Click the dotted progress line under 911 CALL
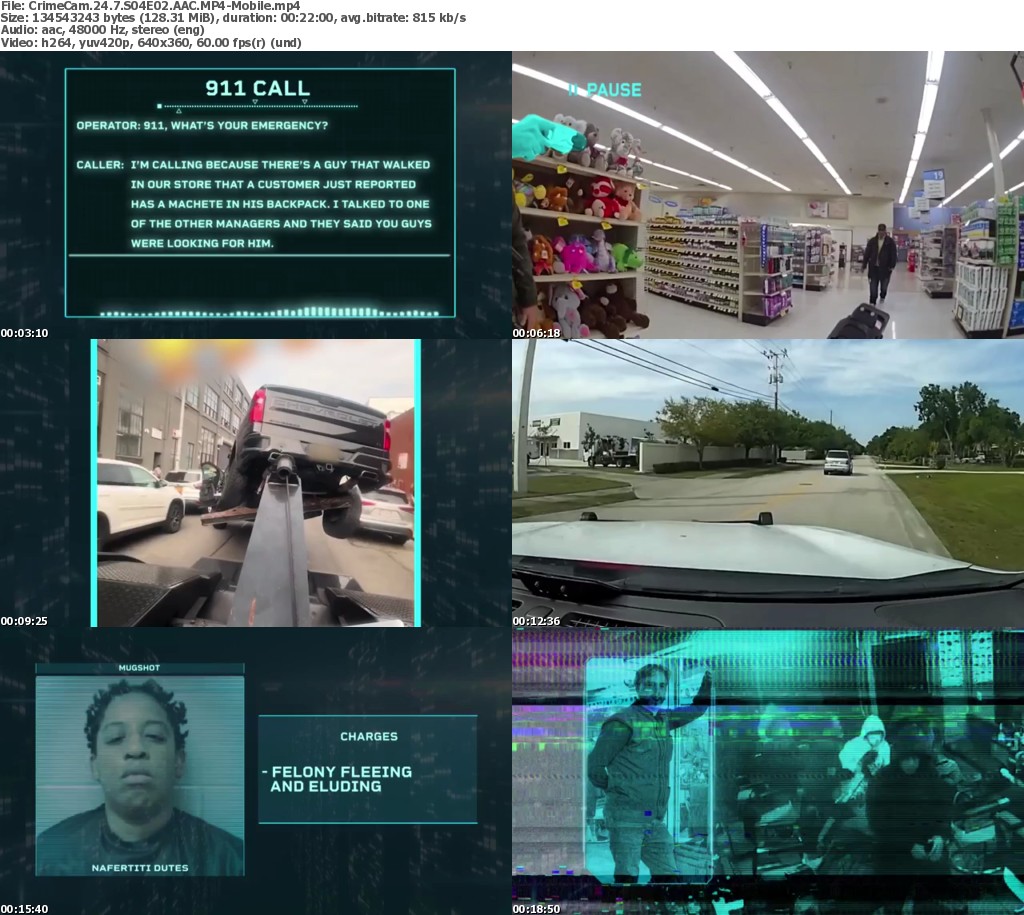The image size is (1024, 915). 258,106
